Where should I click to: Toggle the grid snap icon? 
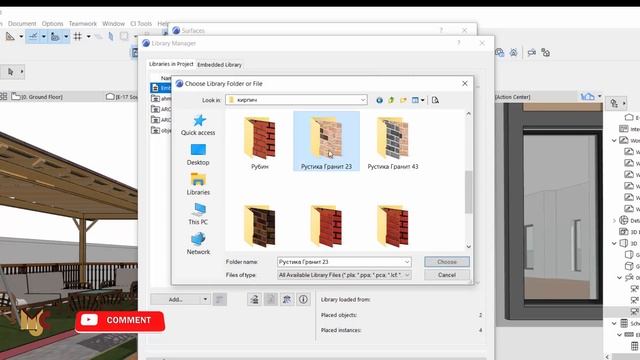[78, 37]
